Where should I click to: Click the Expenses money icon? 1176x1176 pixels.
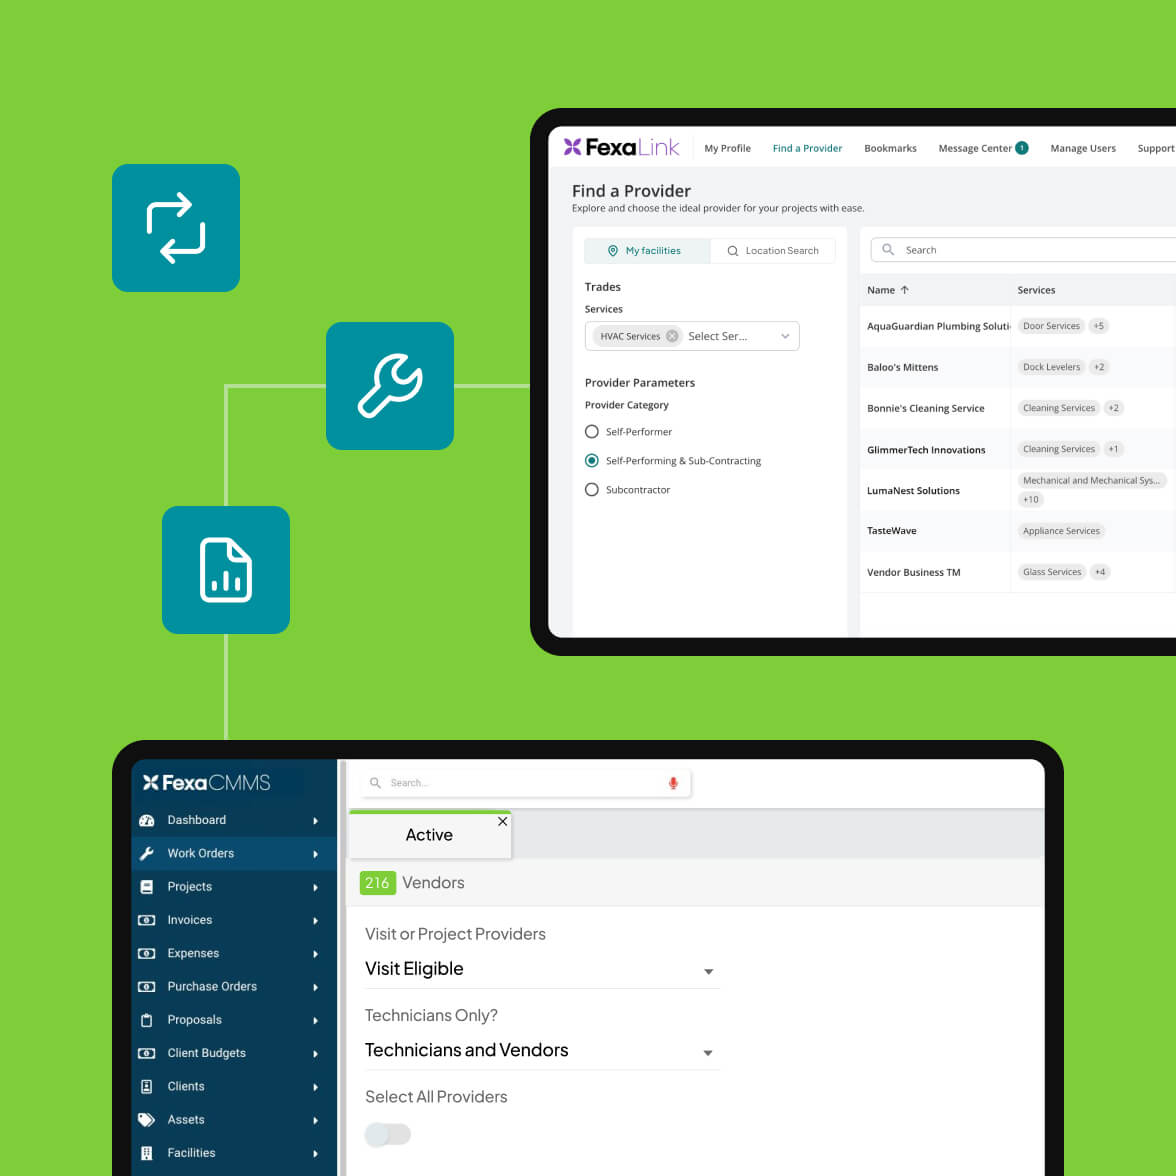click(147, 953)
